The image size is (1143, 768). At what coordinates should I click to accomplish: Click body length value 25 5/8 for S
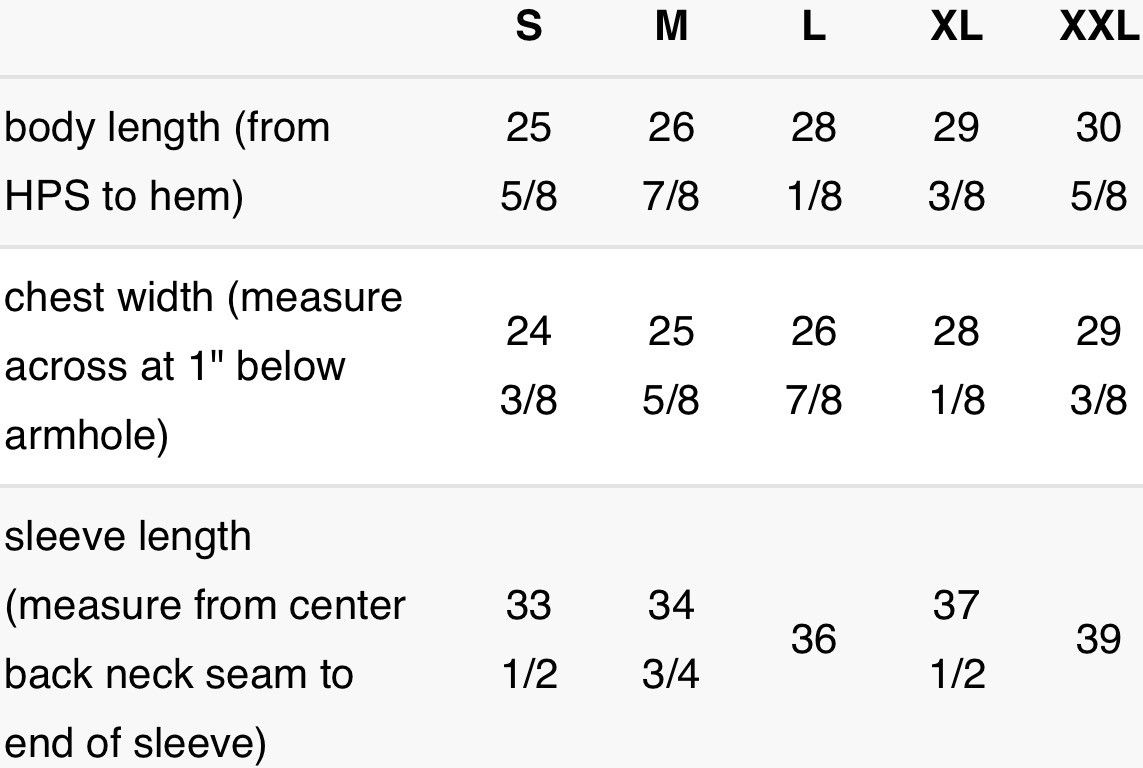click(x=528, y=162)
